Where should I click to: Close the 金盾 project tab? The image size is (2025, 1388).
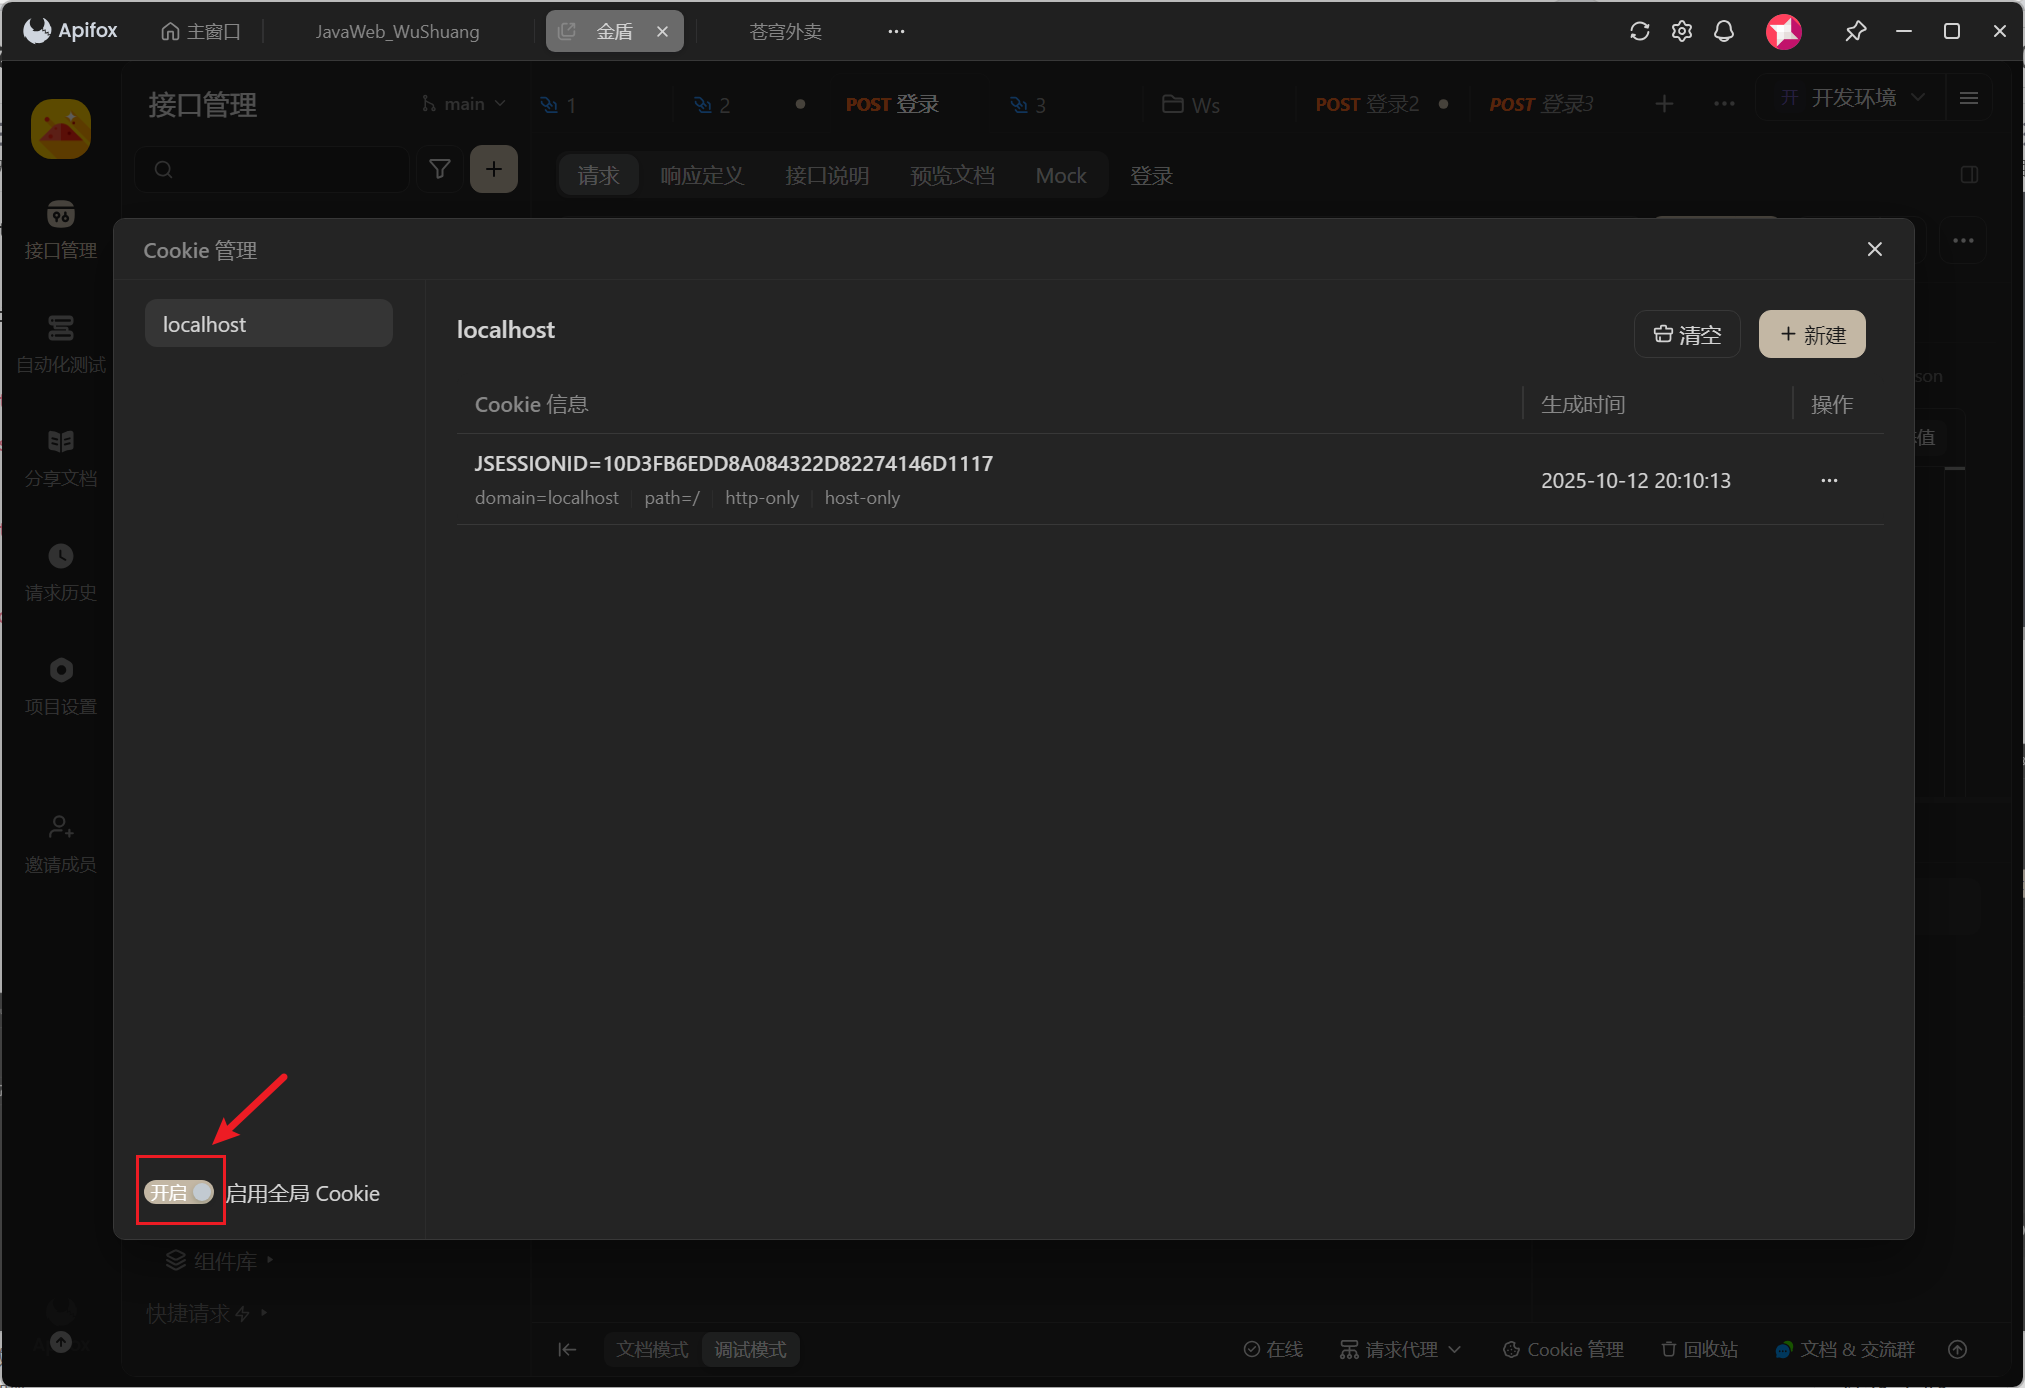coord(662,31)
